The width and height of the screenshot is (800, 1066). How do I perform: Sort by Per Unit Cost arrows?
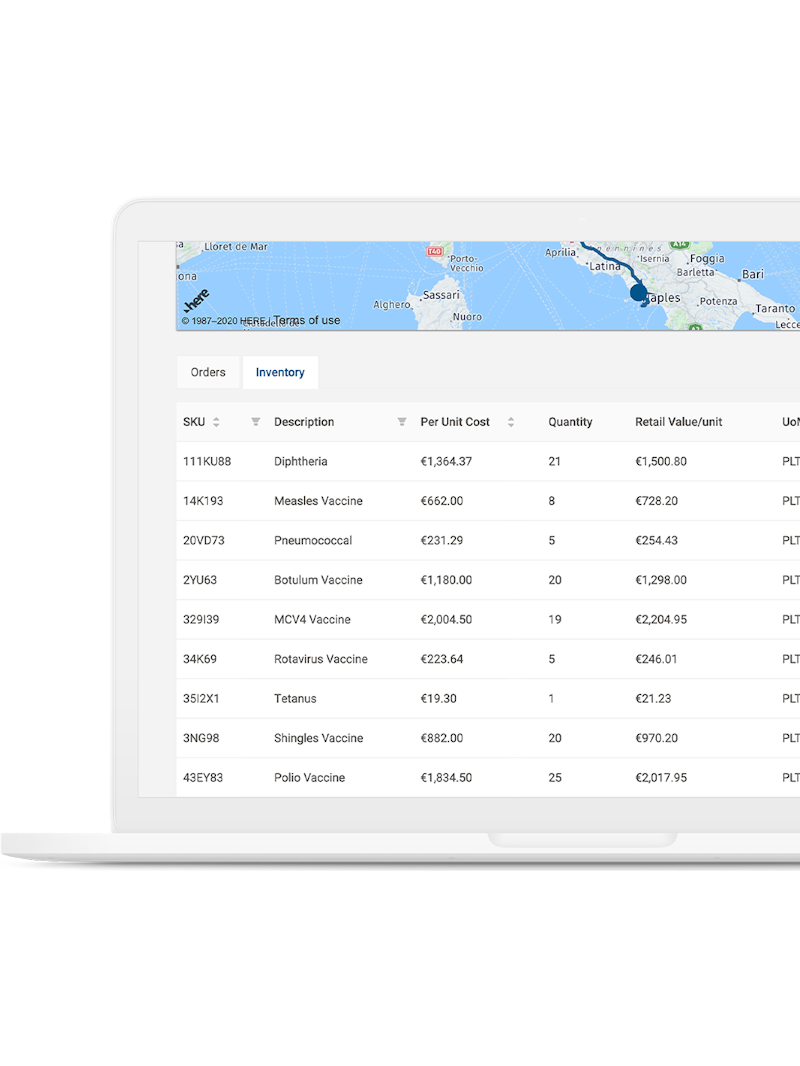(x=510, y=422)
